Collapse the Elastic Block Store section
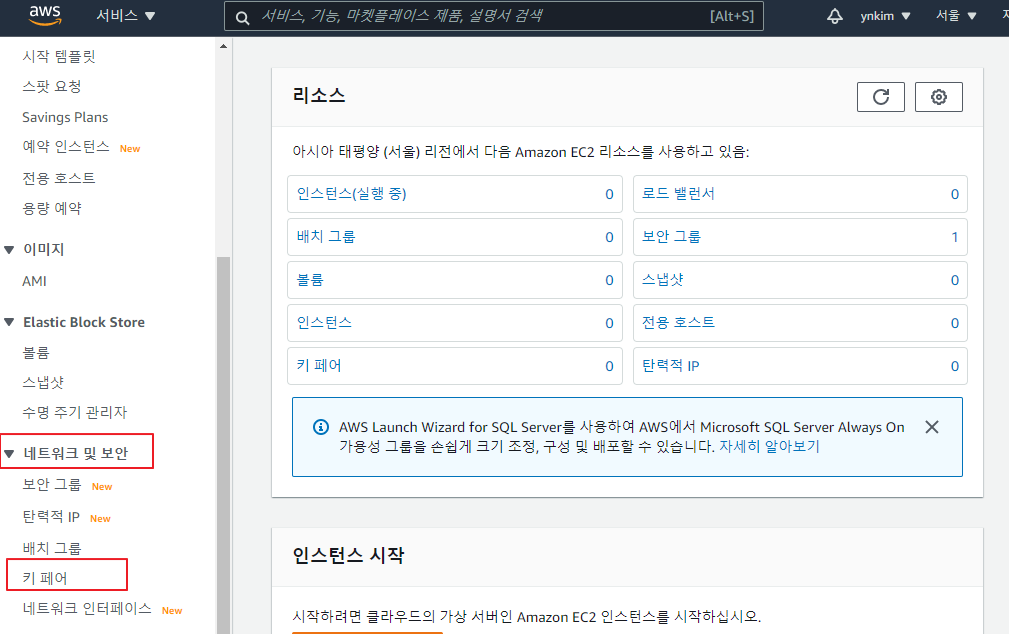The image size is (1009, 634). [9, 322]
